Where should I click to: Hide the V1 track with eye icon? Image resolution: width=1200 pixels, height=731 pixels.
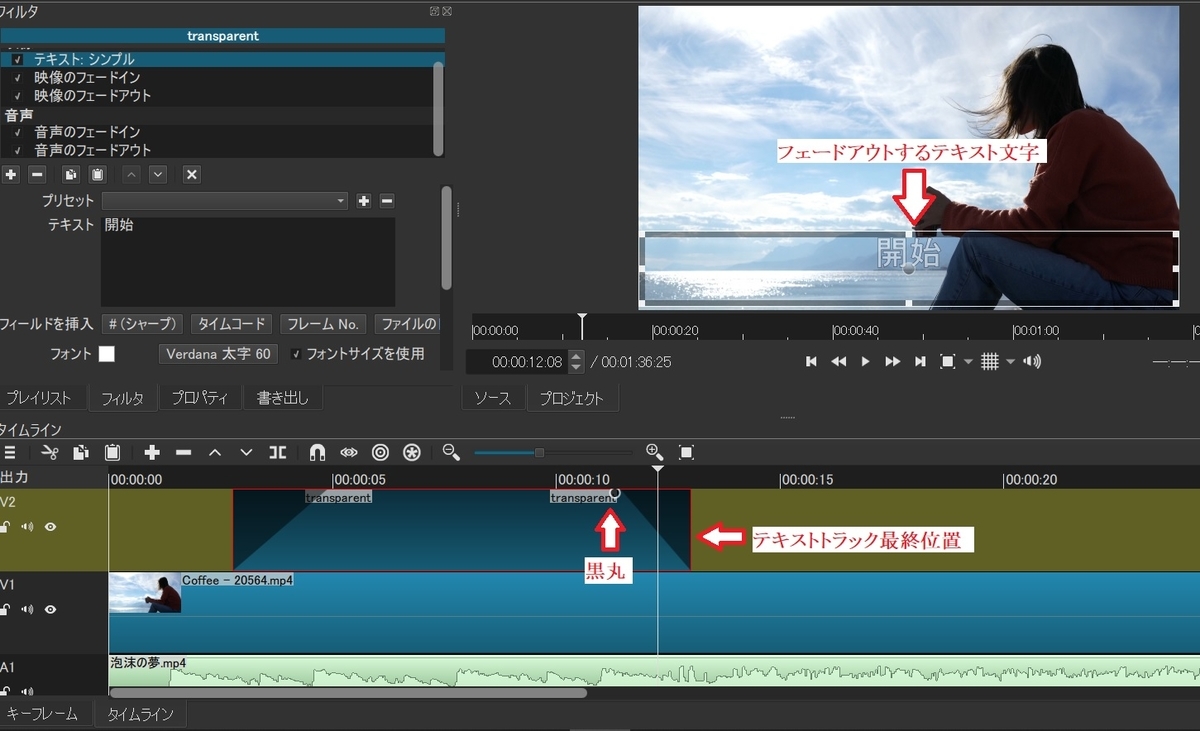(x=50, y=609)
